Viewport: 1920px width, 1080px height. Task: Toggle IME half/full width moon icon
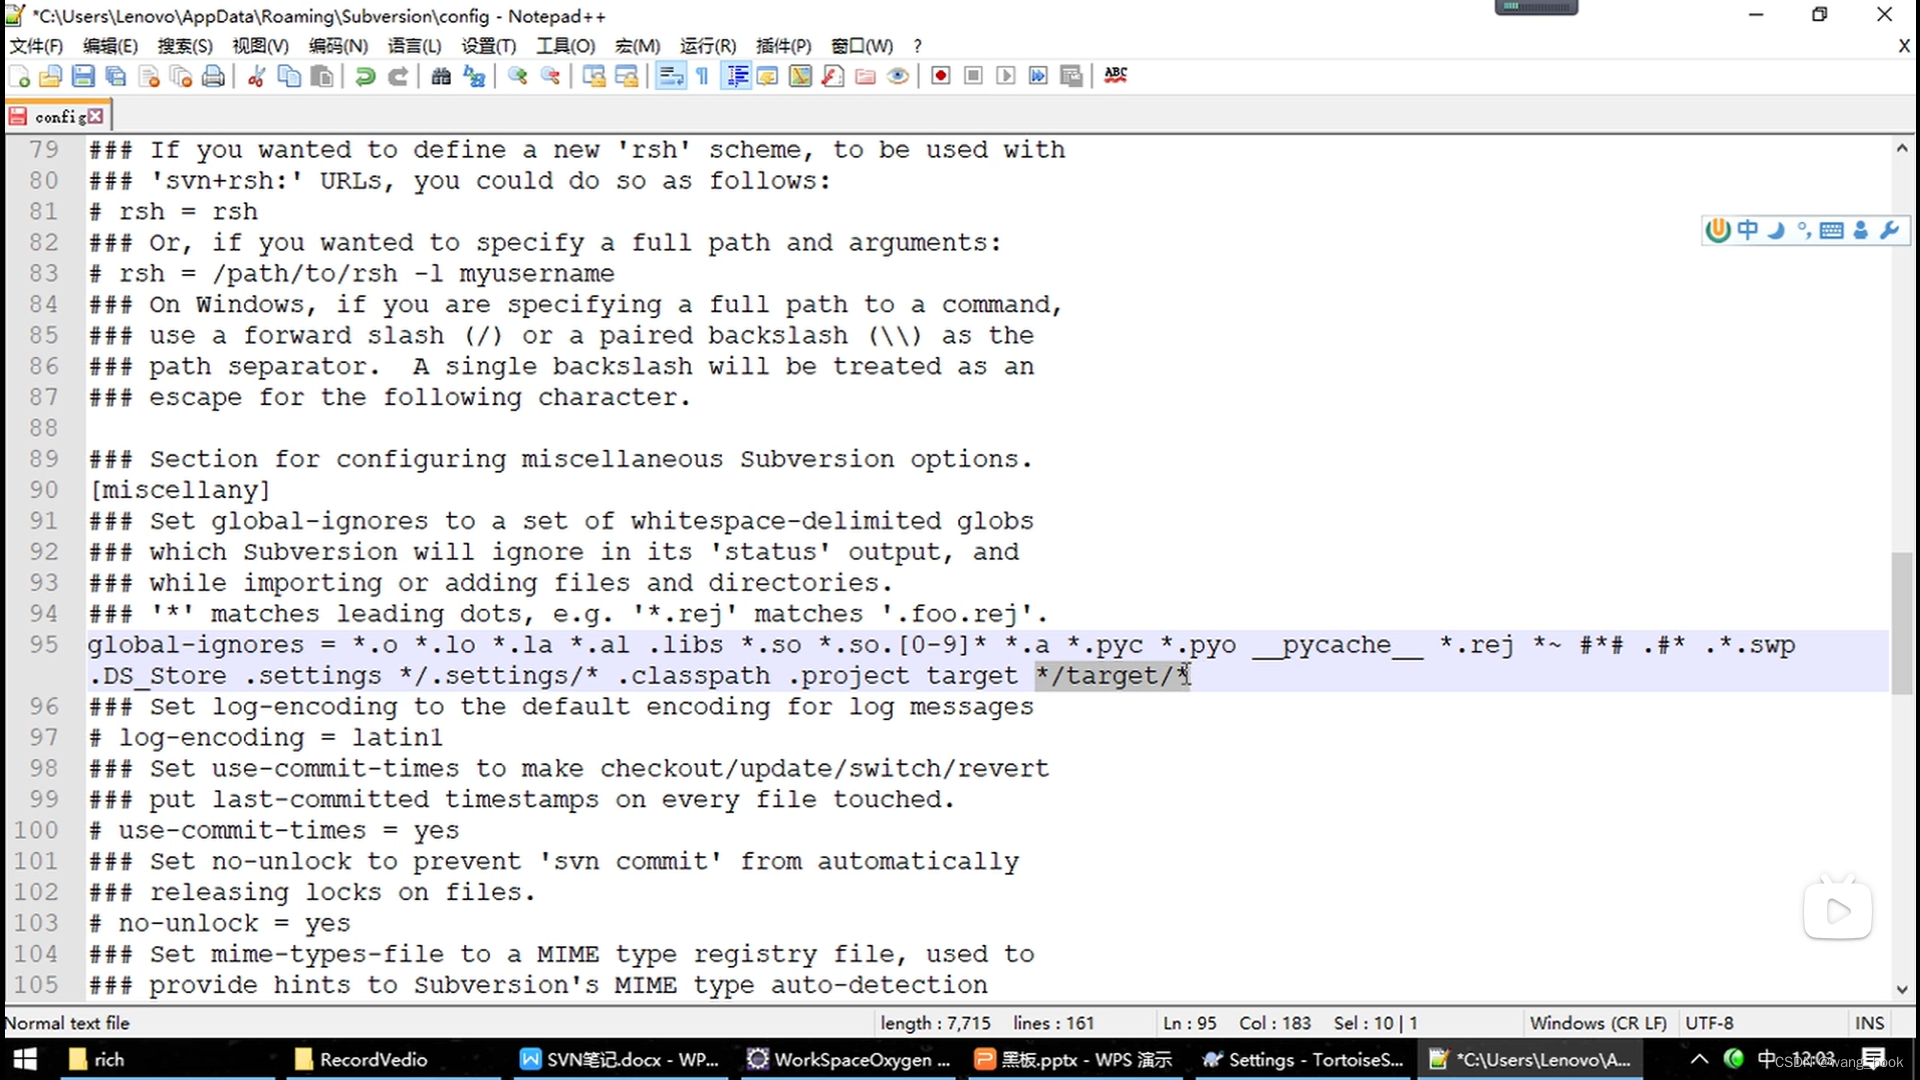point(1776,230)
